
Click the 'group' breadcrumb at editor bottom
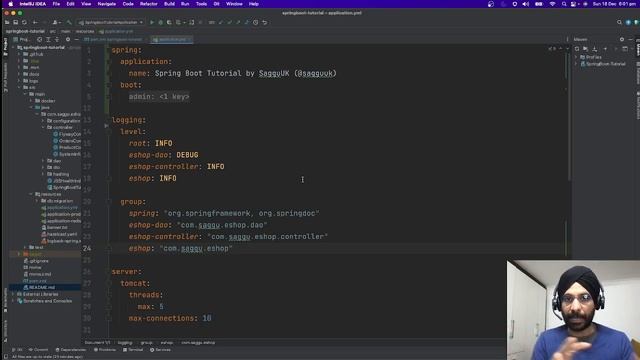click(x=146, y=343)
